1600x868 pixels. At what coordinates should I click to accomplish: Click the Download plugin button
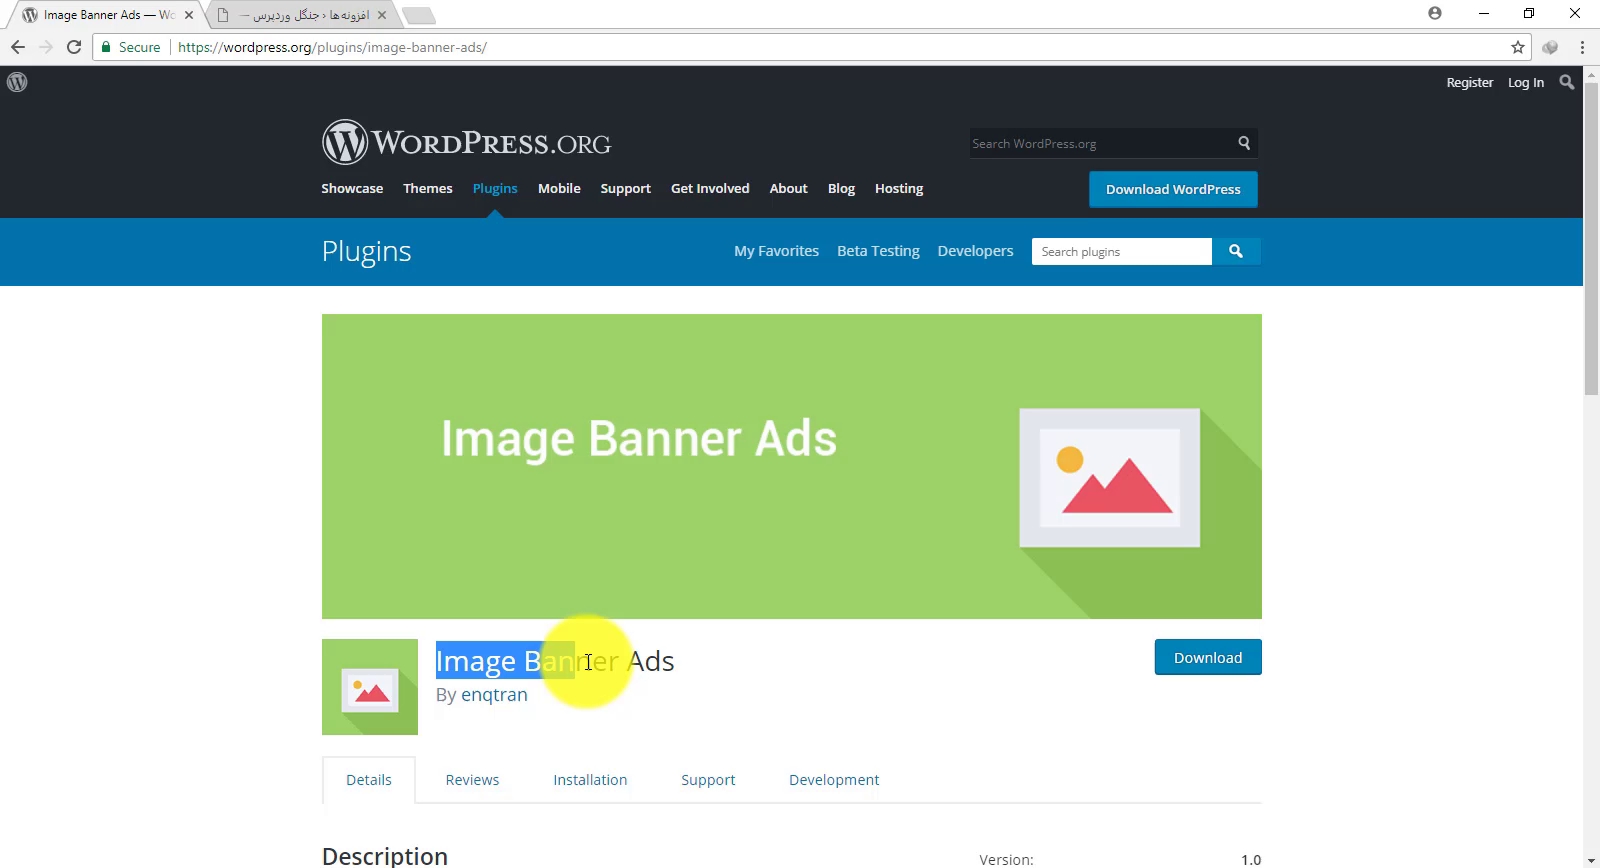pos(1207,658)
